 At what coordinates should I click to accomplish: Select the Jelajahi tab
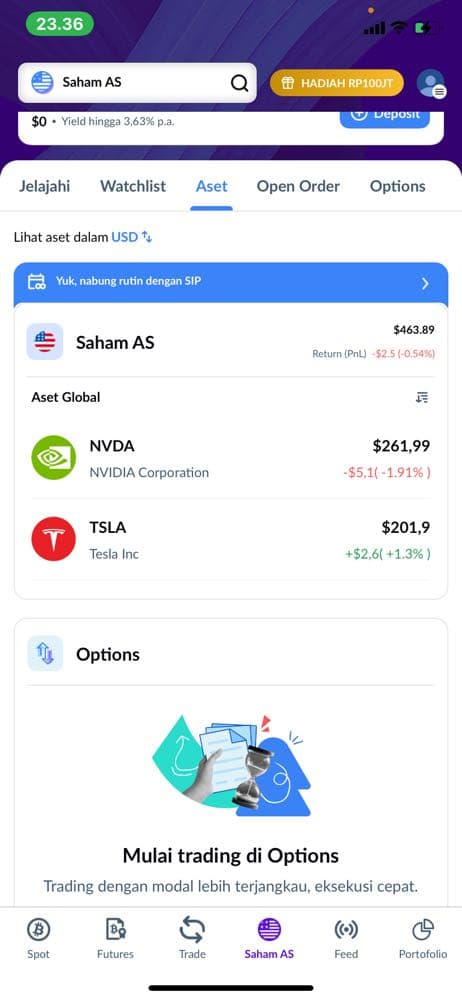[x=45, y=186]
